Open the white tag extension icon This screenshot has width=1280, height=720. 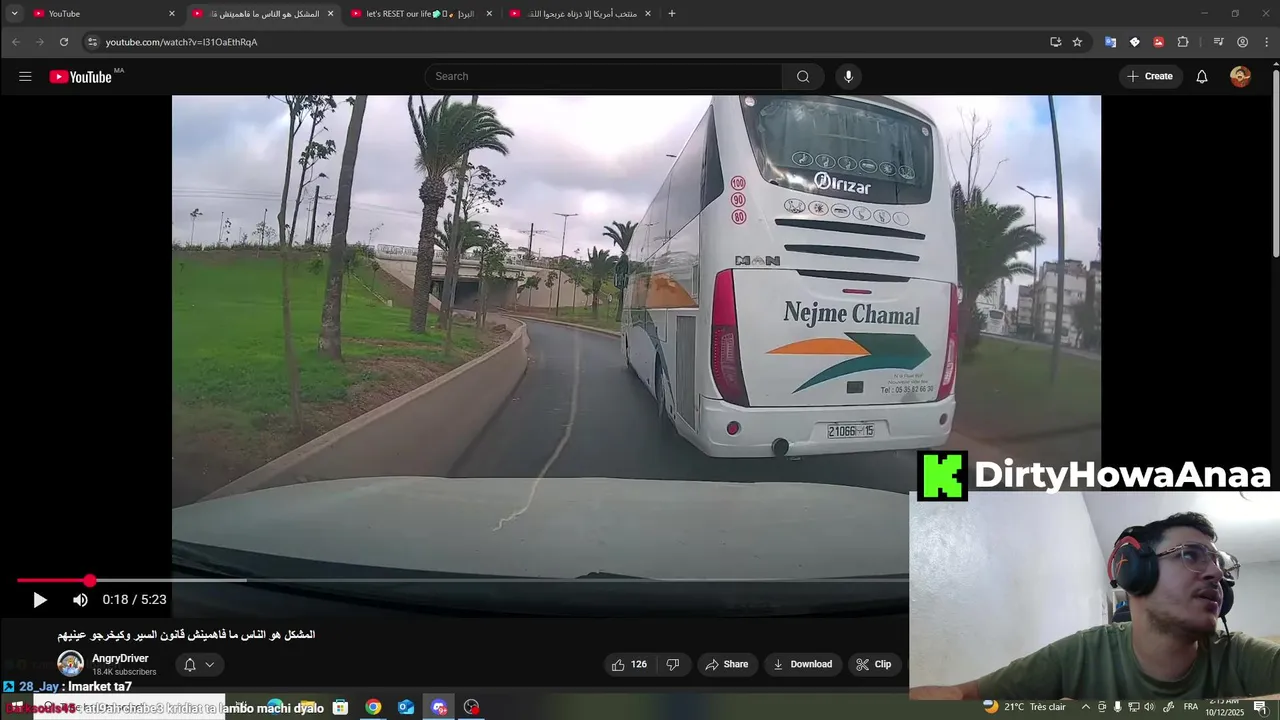[1134, 42]
